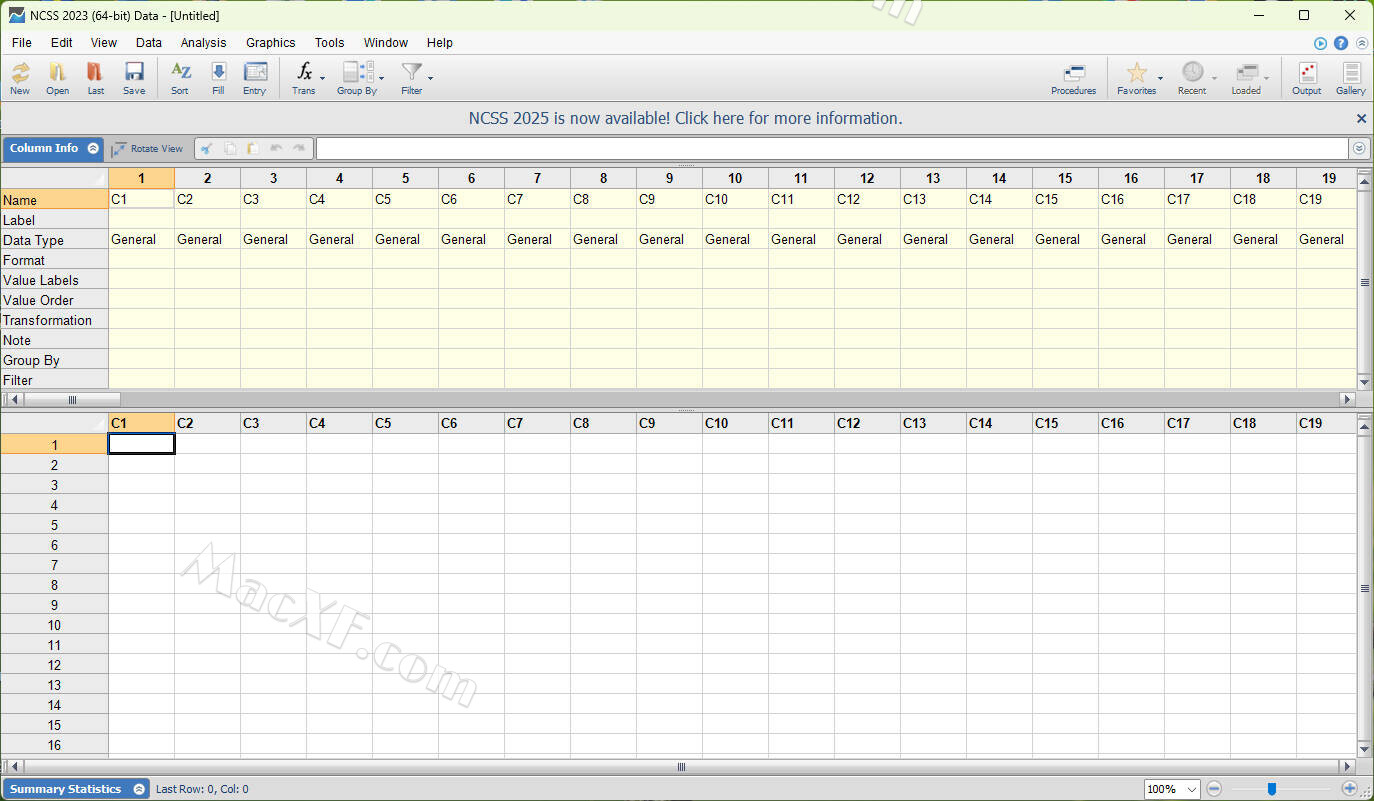The height and width of the screenshot is (801, 1374).
Task: Click the blue question mark help icon
Action: 1341,43
